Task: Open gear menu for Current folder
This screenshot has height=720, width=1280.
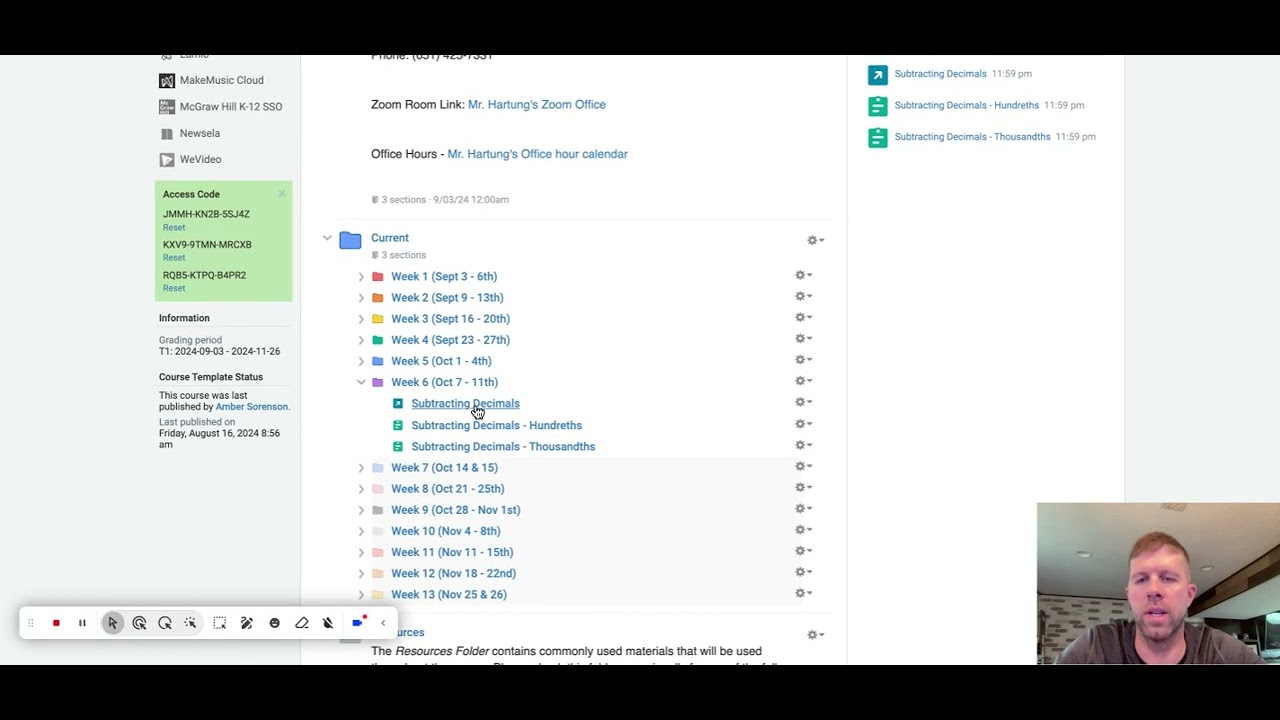Action: pyautogui.click(x=816, y=240)
